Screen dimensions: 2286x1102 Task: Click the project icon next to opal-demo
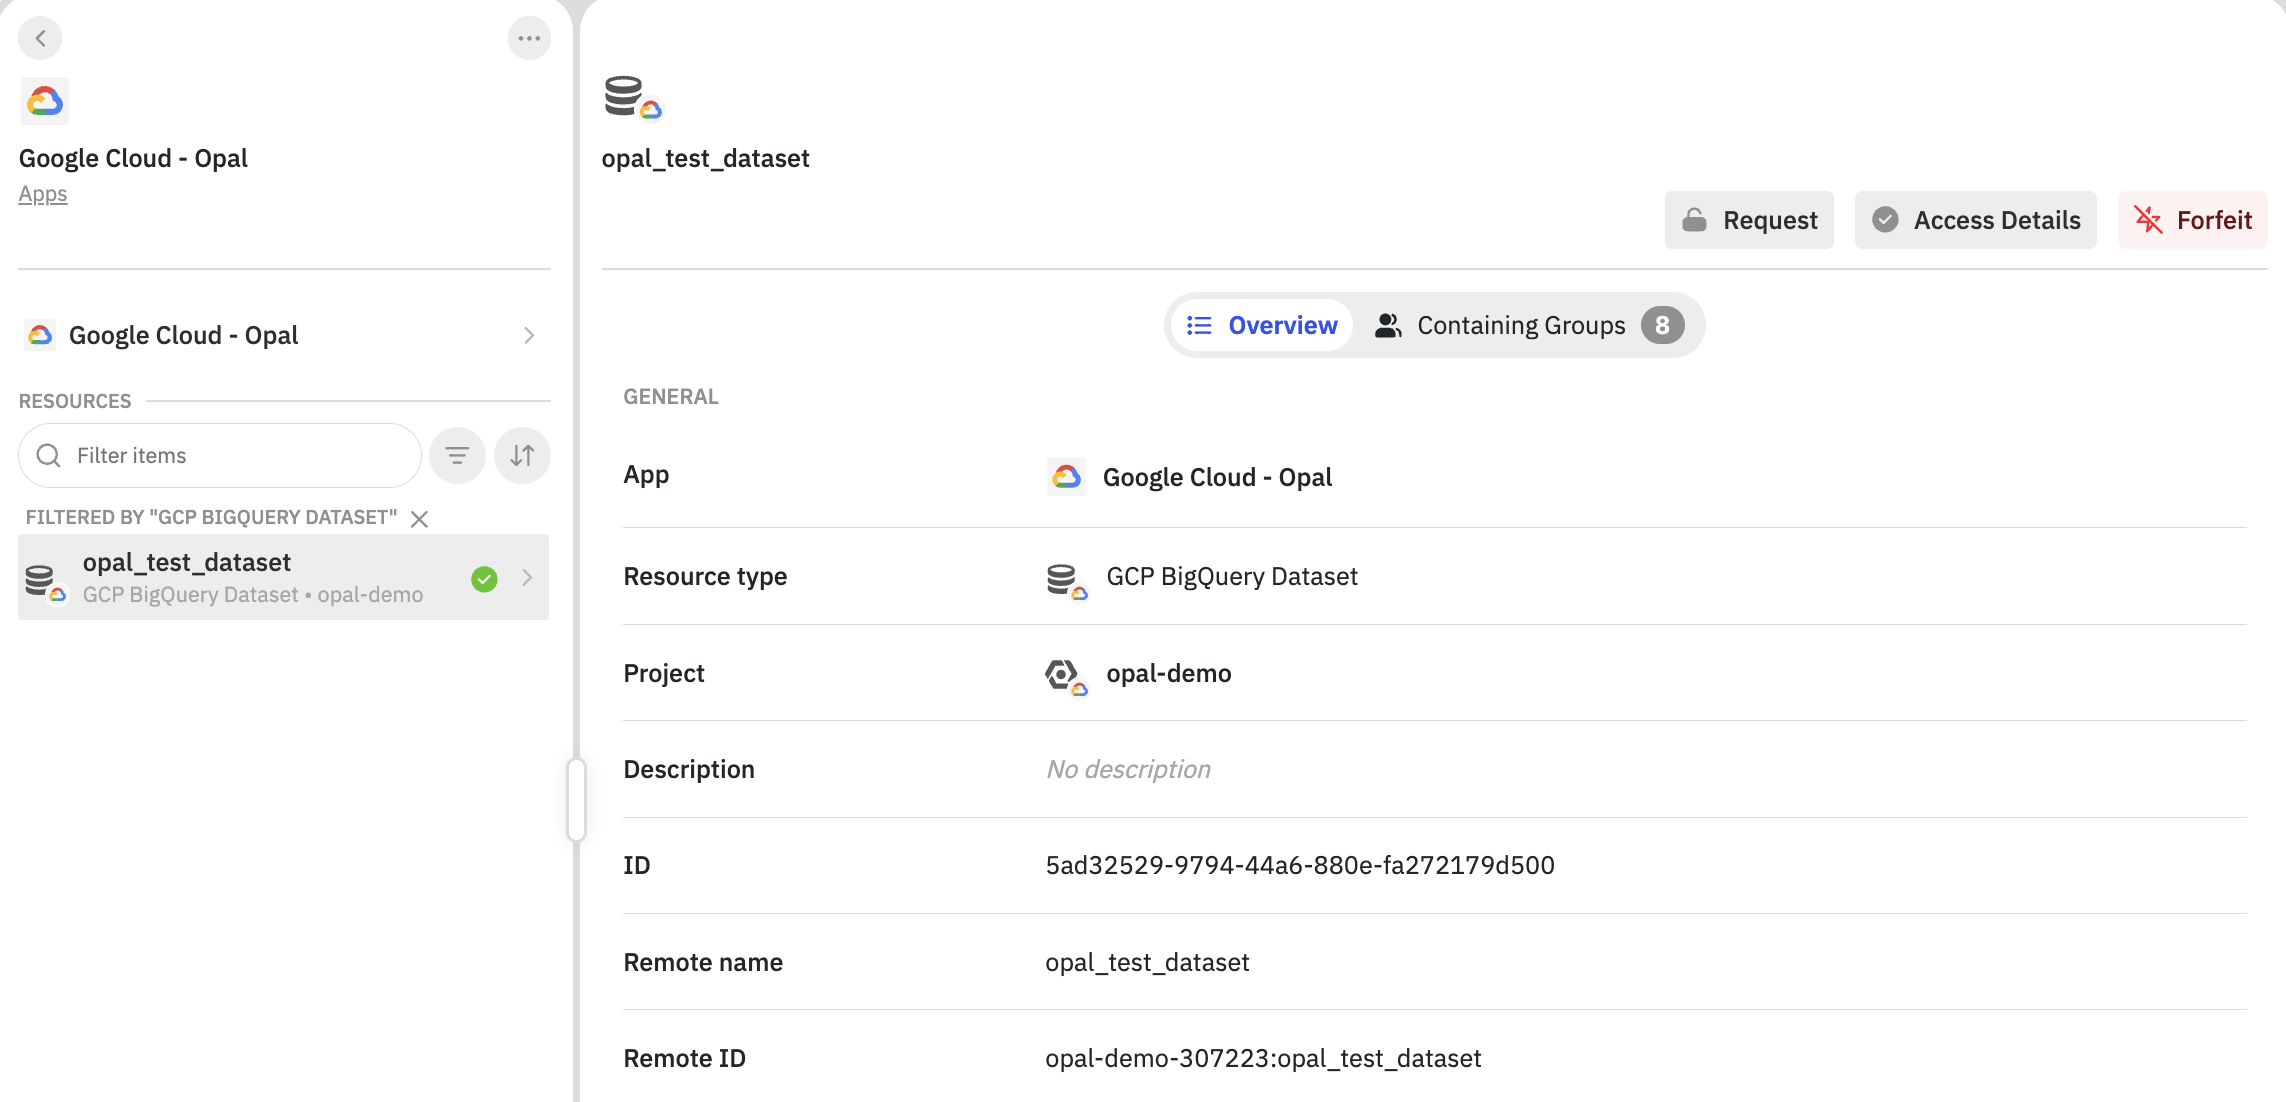click(1066, 677)
